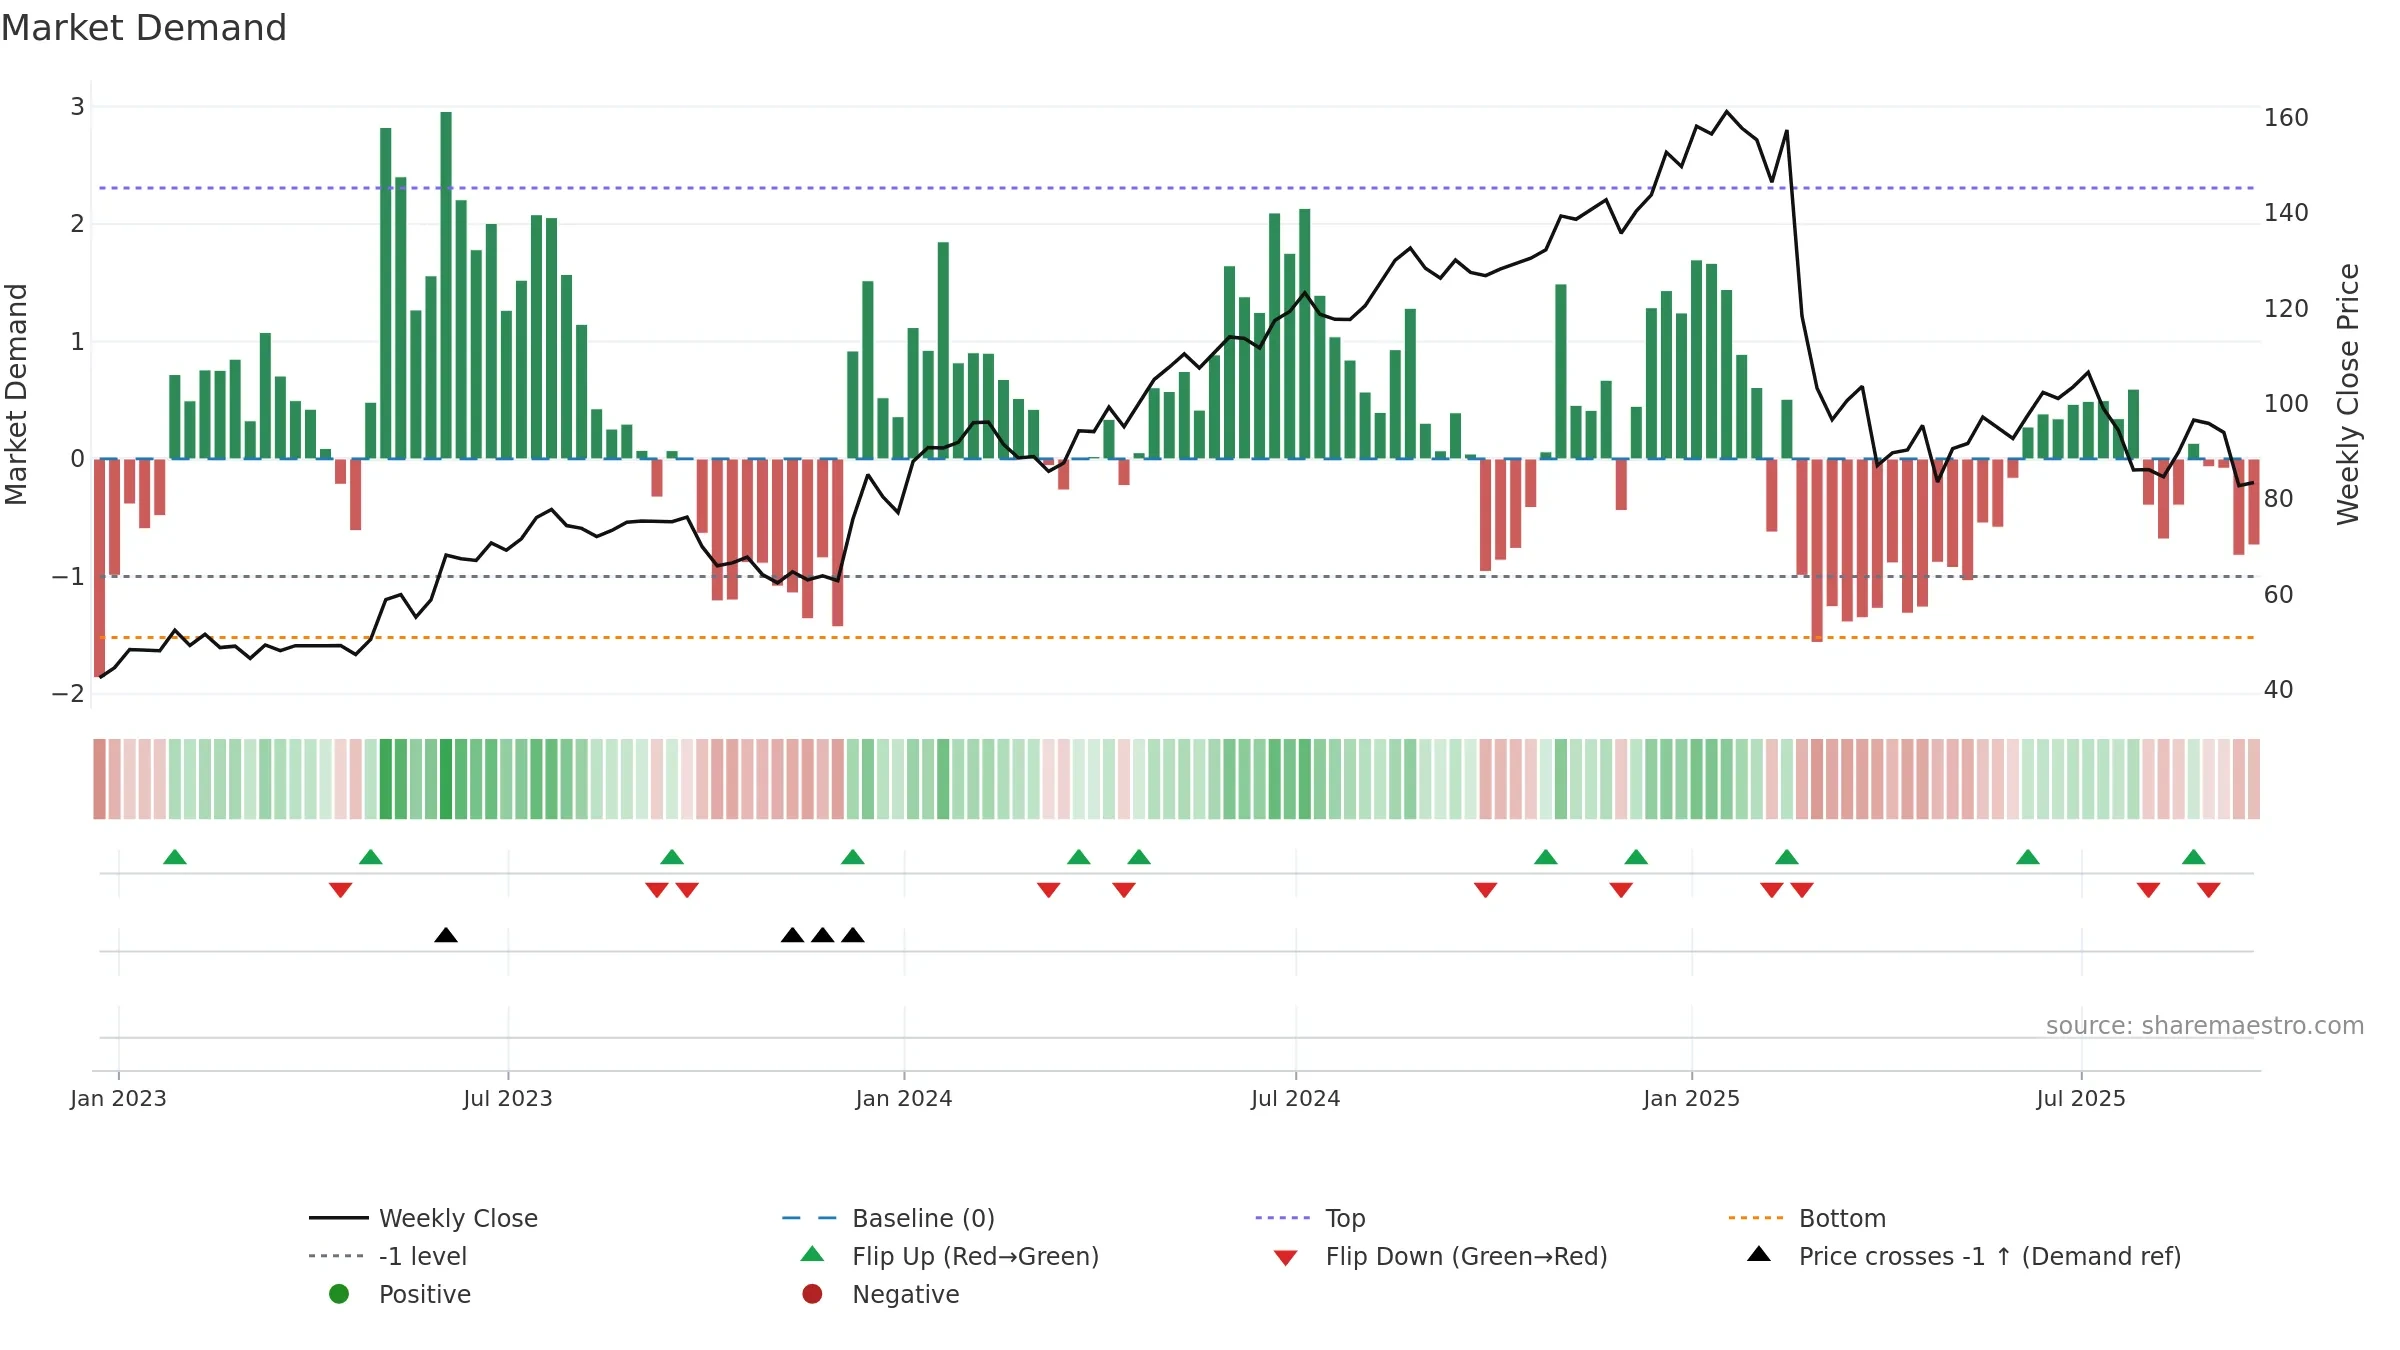Click the −2 demand axis tick
Image resolution: width=2400 pixels, height=1350 pixels.
(68, 694)
